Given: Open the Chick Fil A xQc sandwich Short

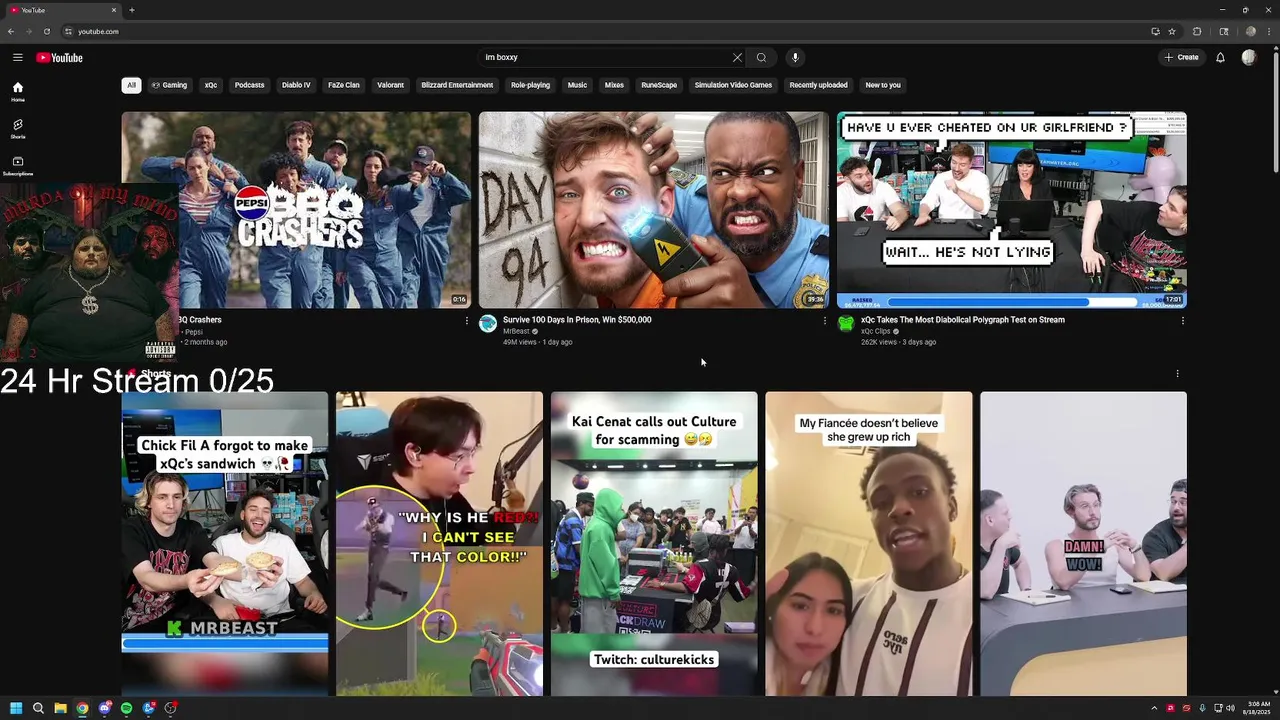Looking at the screenshot, I should click(x=225, y=544).
